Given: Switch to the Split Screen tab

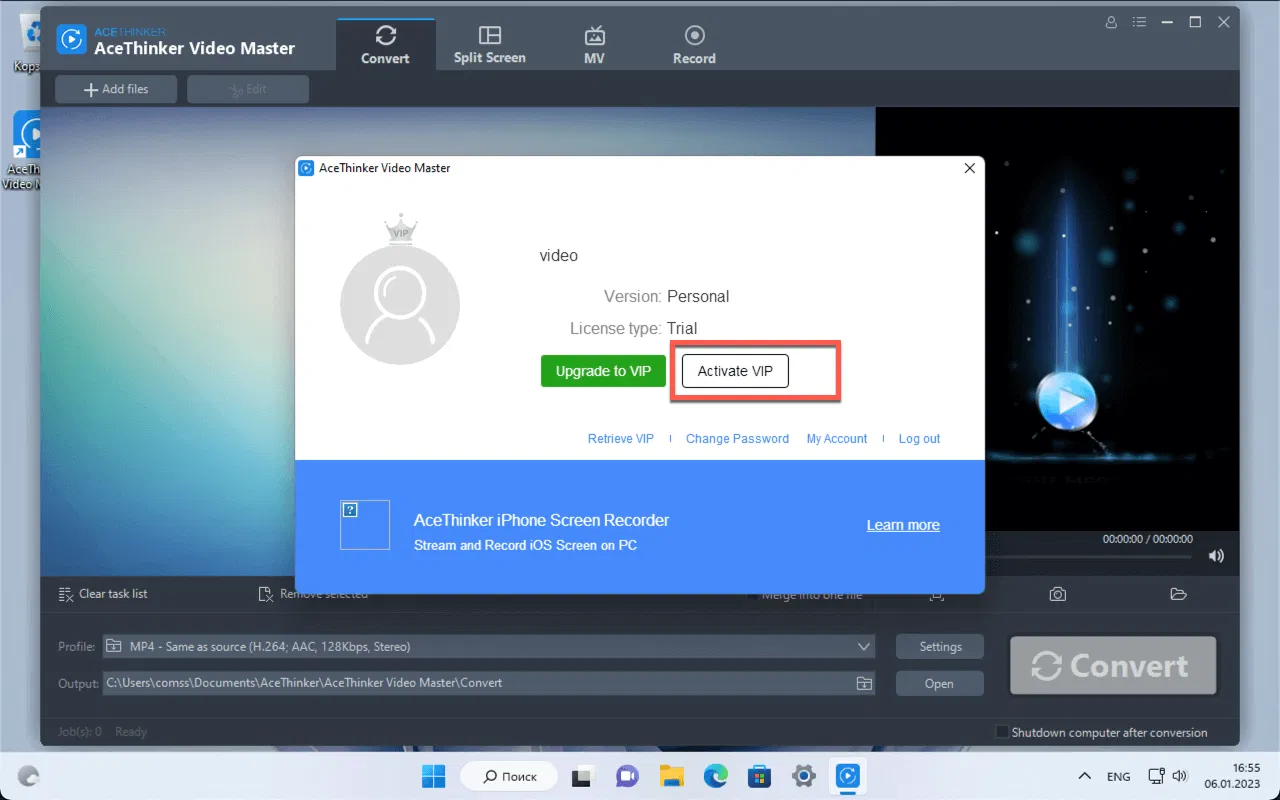Looking at the screenshot, I should pos(489,44).
